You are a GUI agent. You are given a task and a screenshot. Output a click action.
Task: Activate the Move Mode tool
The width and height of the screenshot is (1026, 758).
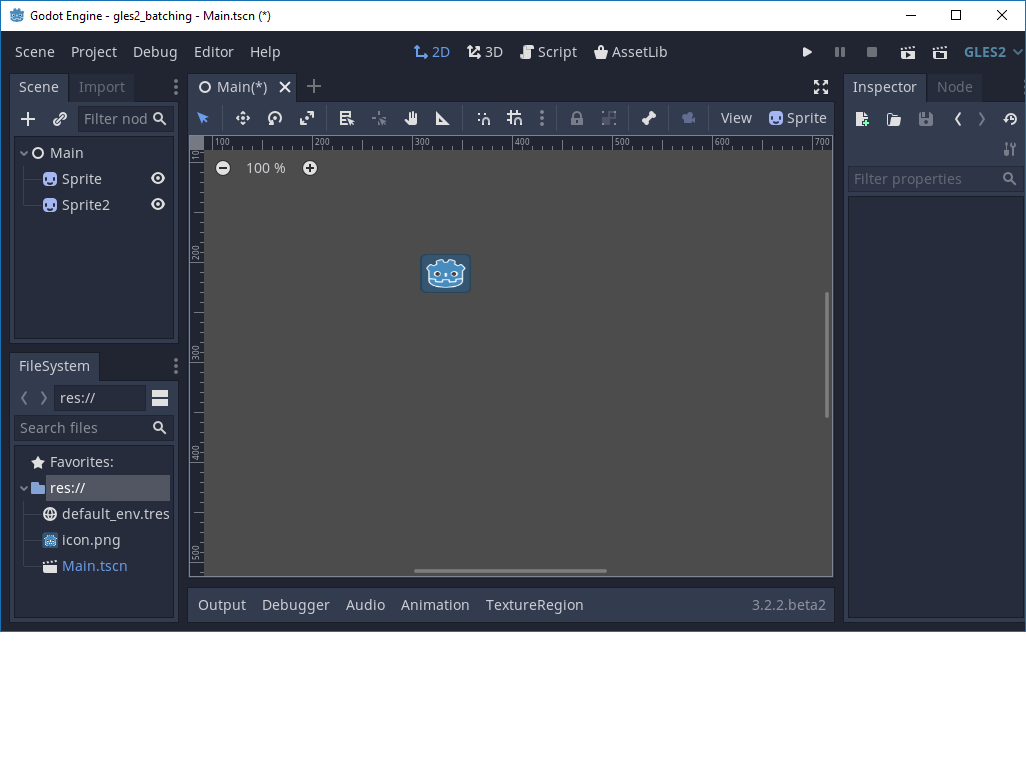(x=242, y=118)
